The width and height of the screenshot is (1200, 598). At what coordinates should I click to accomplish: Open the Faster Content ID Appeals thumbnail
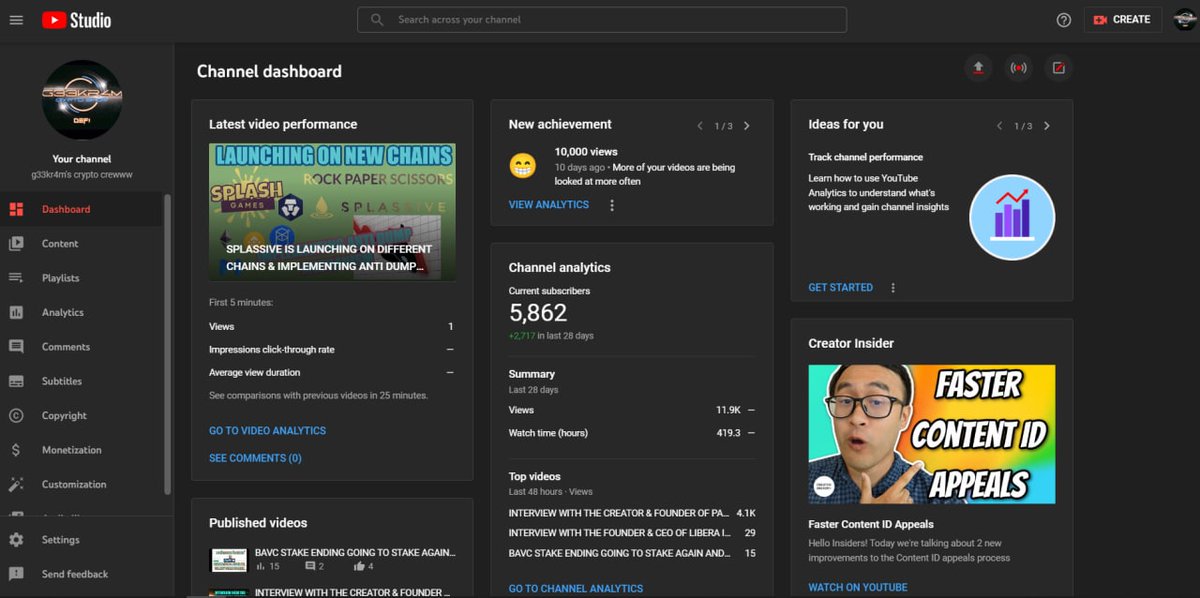pyautogui.click(x=932, y=434)
